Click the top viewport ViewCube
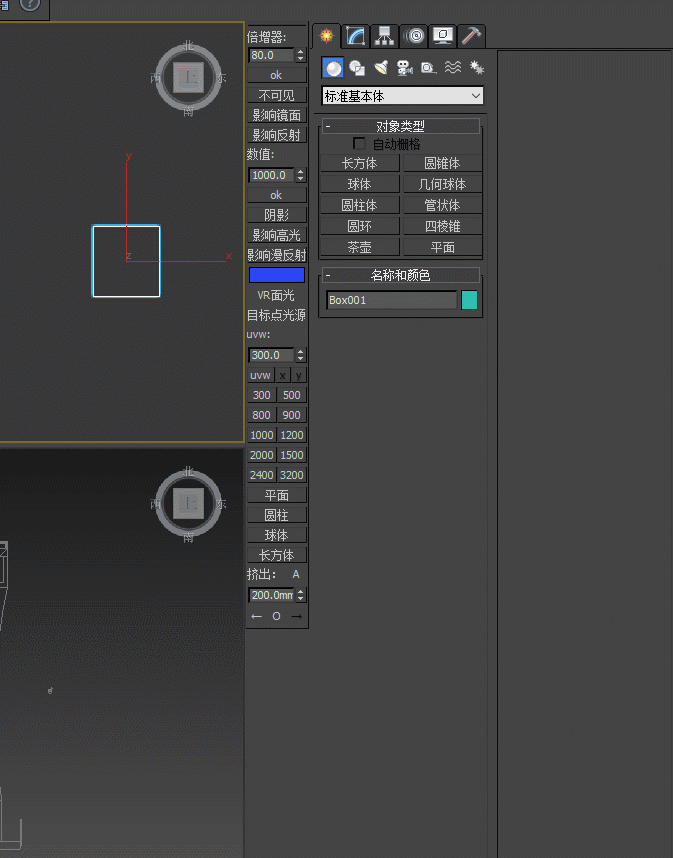Viewport: 673px width, 858px height. [x=189, y=79]
